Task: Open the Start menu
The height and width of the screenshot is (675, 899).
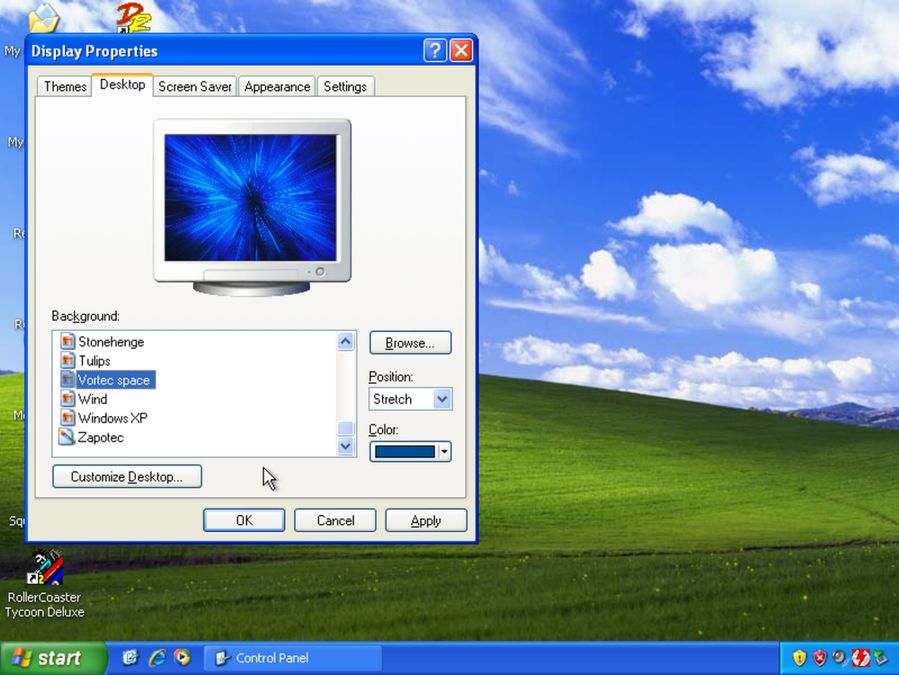Action: pyautogui.click(x=53, y=658)
